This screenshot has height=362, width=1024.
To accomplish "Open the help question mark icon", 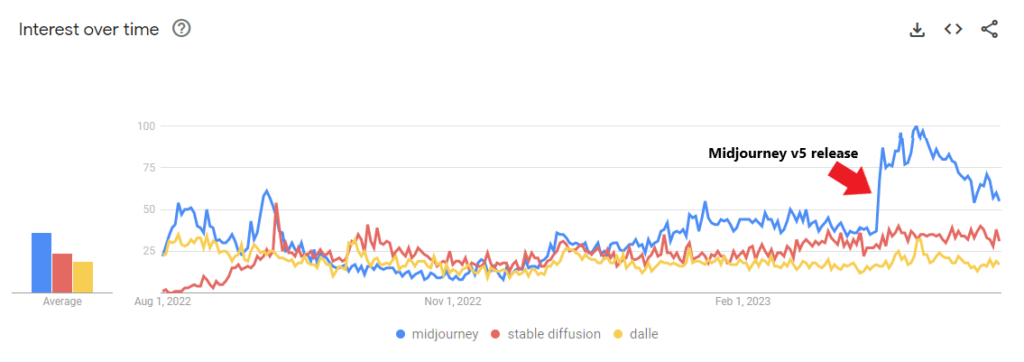I will [x=182, y=29].
